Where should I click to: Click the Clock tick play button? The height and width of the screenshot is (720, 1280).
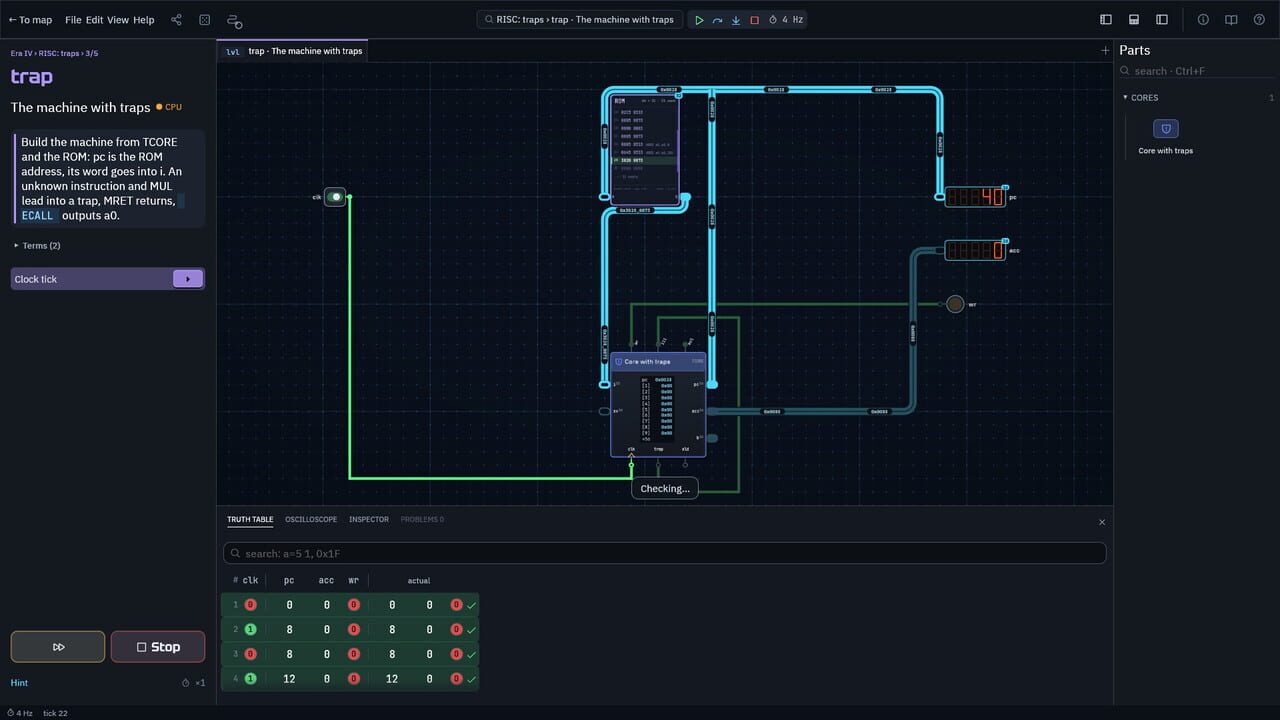tap(188, 279)
